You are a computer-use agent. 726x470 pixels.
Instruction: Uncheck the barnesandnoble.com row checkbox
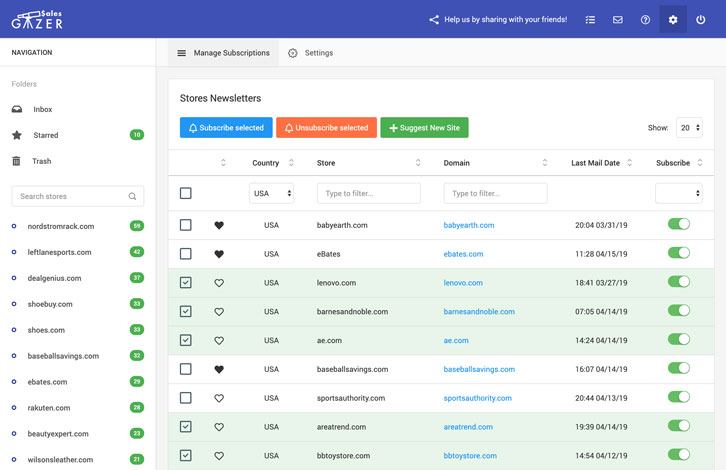tap(186, 311)
